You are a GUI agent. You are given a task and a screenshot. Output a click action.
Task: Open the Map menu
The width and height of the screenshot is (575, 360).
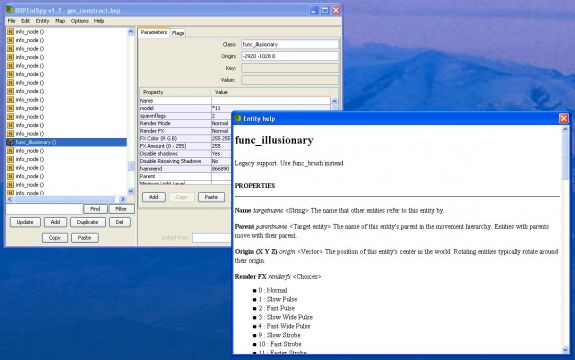pos(60,21)
